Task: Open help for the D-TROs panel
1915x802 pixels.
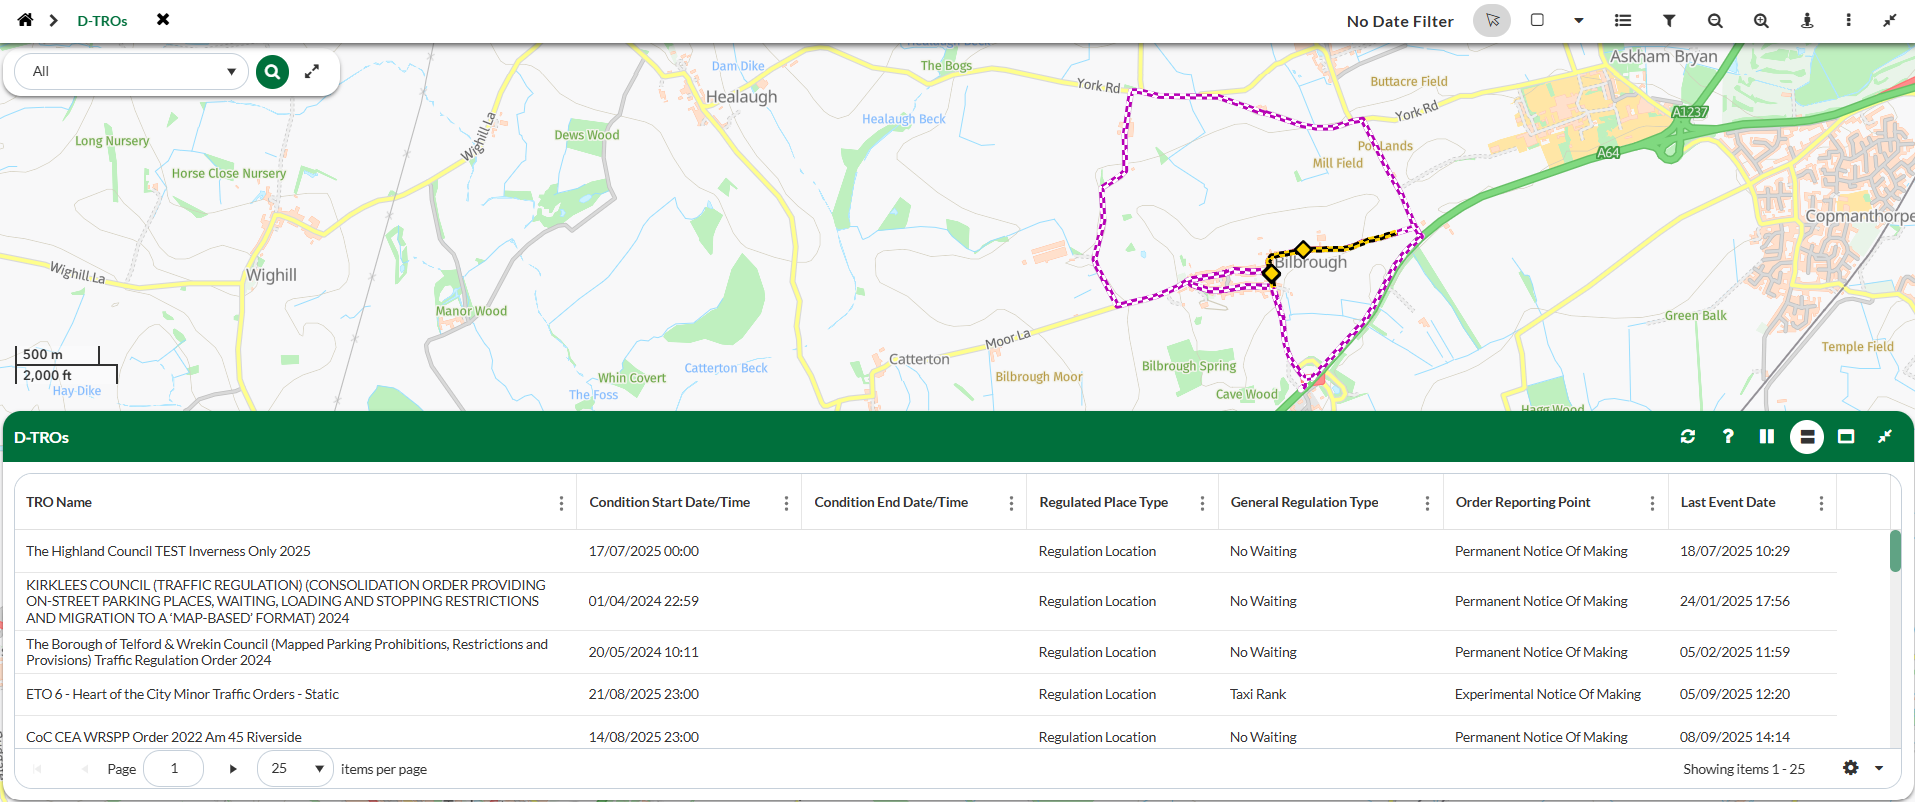Action: coord(1728,437)
